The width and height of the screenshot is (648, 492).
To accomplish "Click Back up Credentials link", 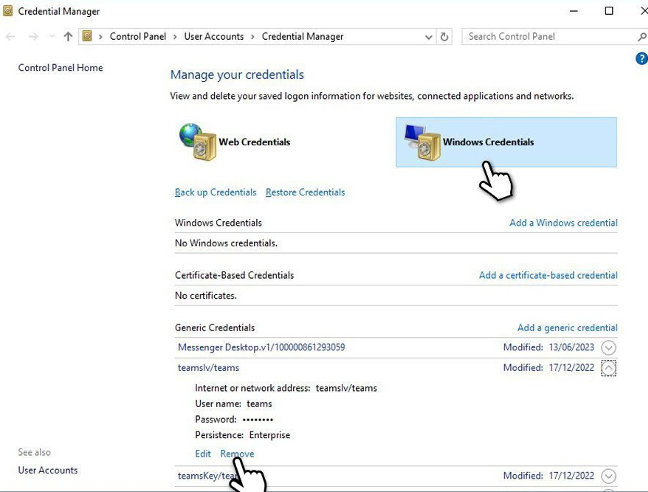I will pos(215,193).
